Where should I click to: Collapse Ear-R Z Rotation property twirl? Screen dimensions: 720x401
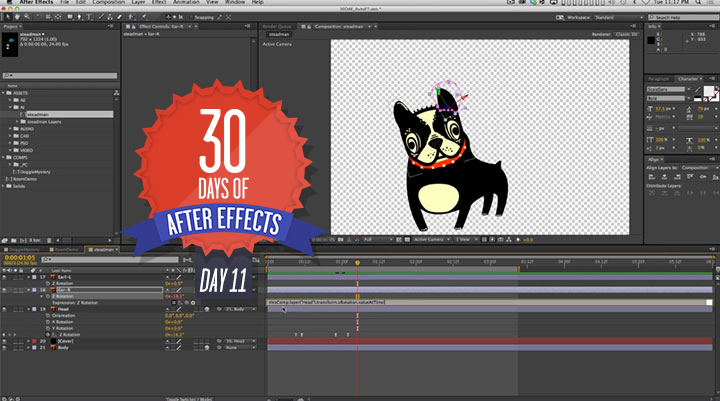click(42, 296)
